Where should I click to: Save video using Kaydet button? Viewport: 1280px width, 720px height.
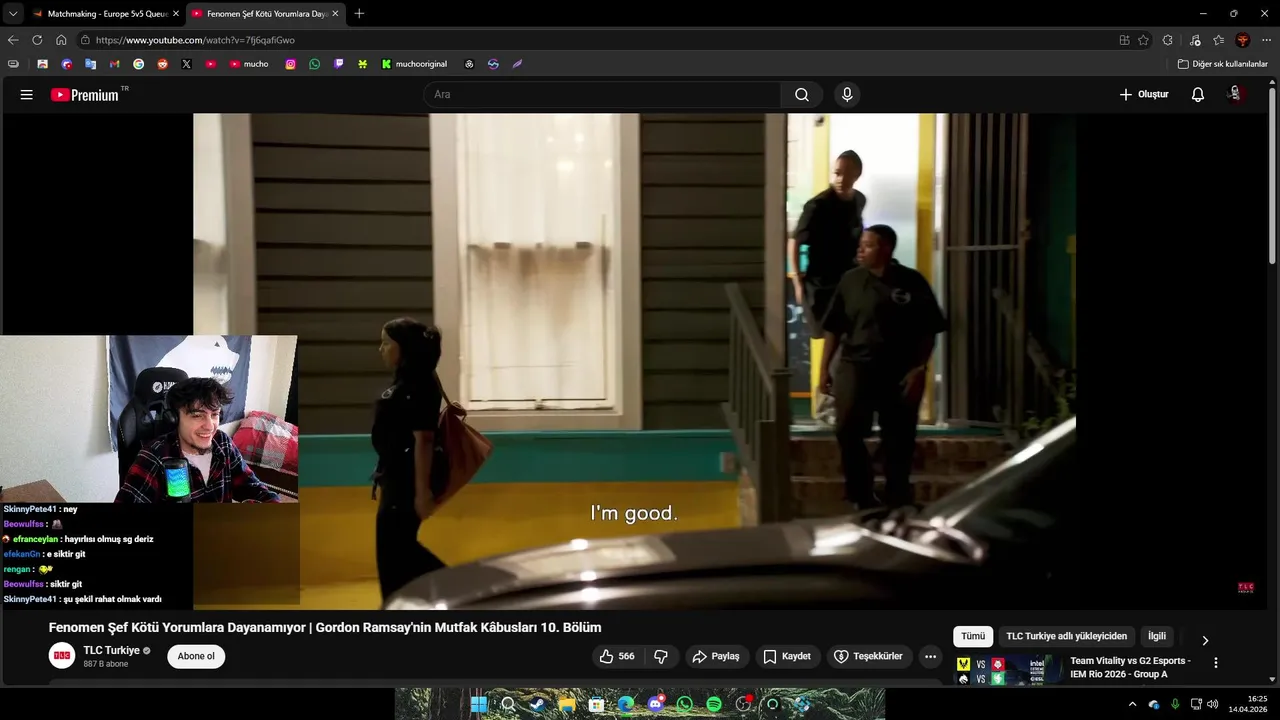(x=788, y=657)
